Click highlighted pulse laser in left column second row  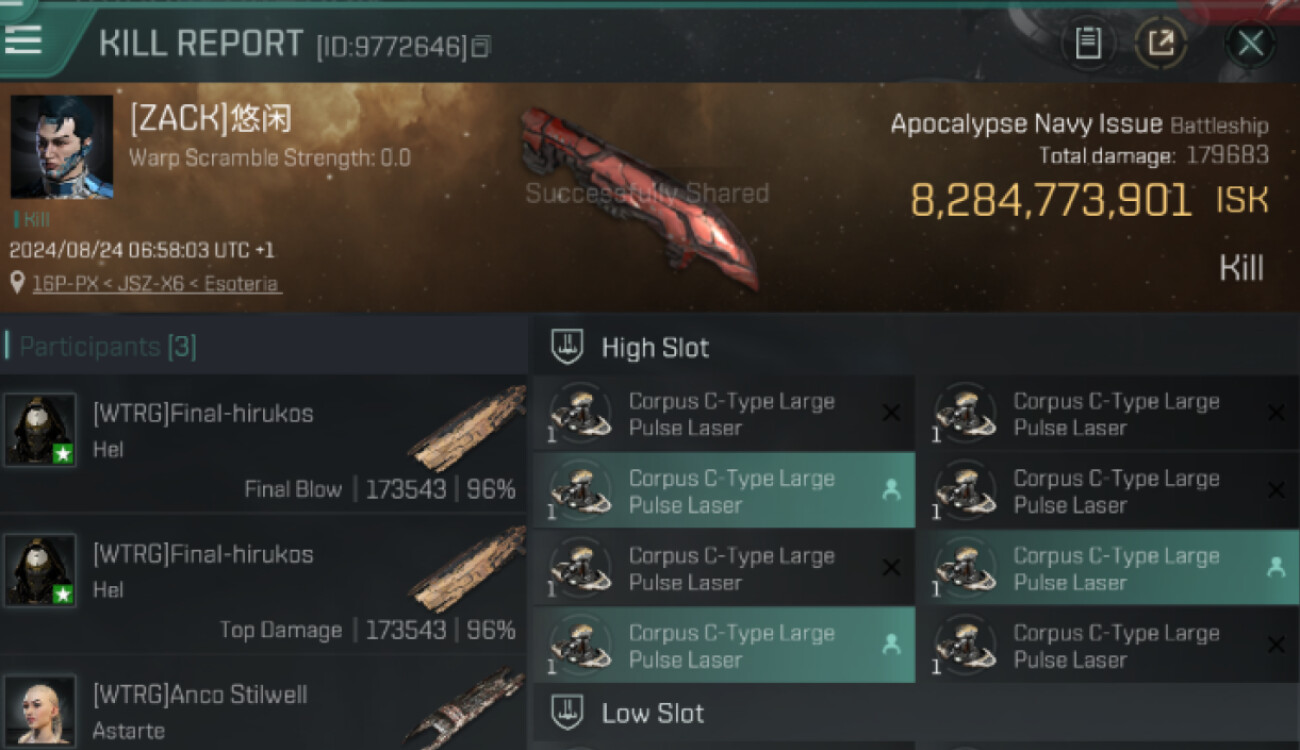click(x=724, y=490)
